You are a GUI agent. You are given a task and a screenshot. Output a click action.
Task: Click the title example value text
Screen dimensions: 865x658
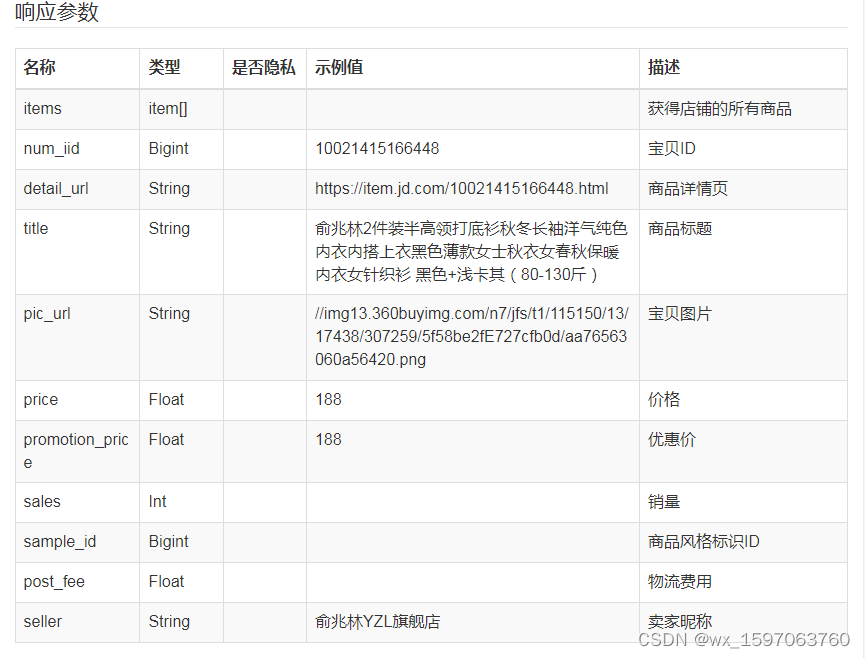point(471,252)
